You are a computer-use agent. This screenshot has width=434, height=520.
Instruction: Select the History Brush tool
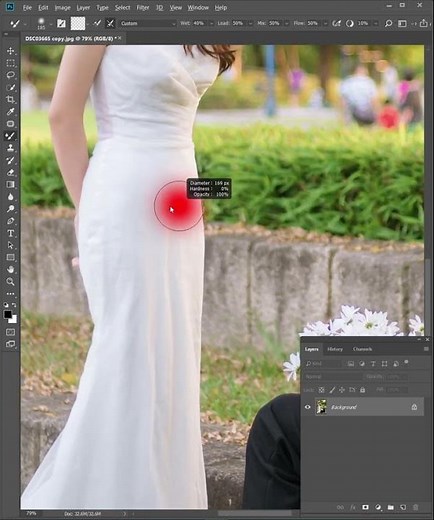click(x=10, y=160)
